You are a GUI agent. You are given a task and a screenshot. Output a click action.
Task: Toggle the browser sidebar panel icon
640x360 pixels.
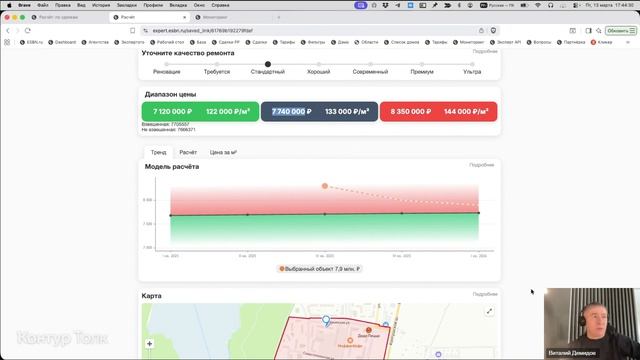588,31
